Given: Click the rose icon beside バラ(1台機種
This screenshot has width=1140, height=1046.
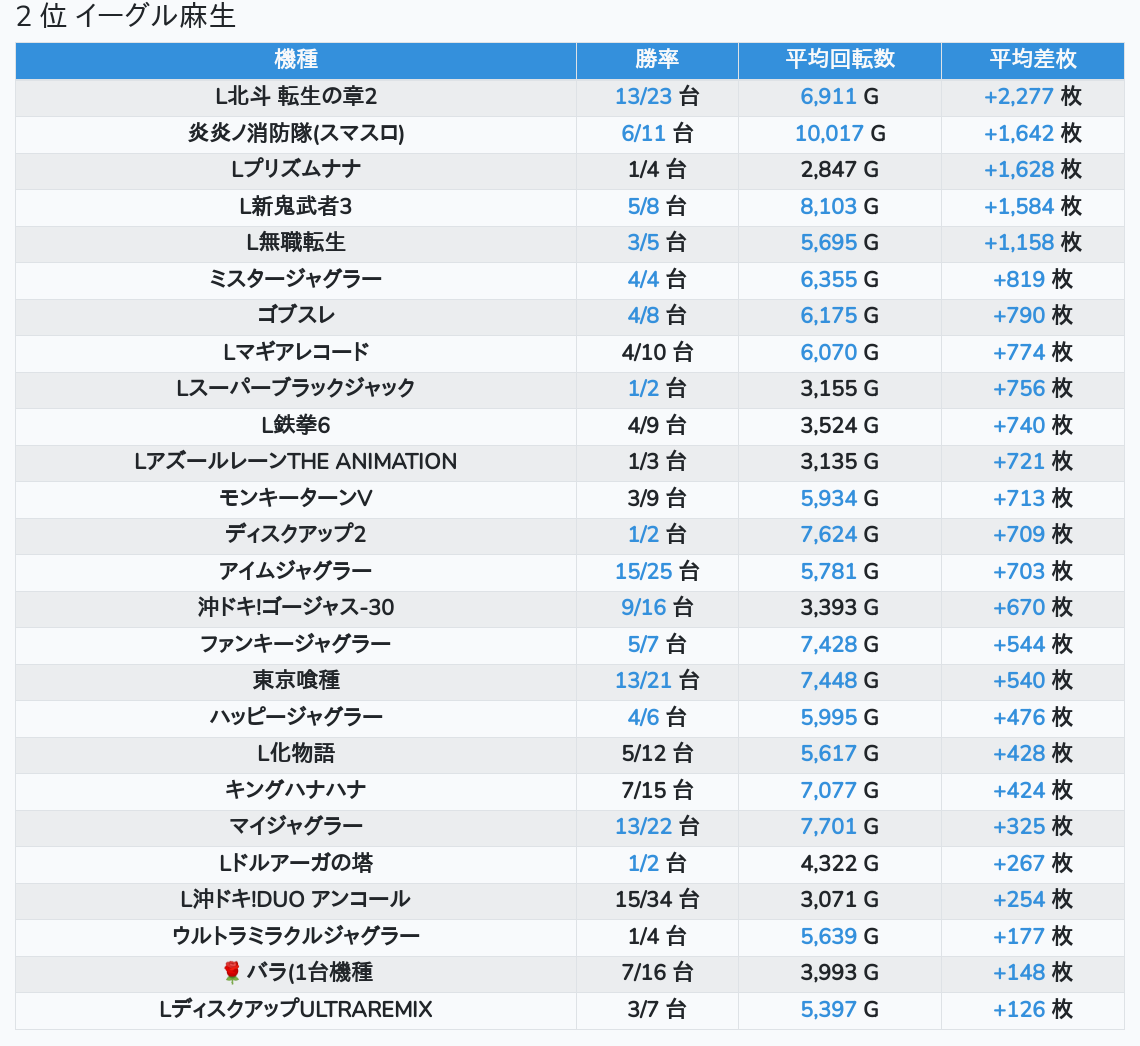Looking at the screenshot, I should click(232, 972).
